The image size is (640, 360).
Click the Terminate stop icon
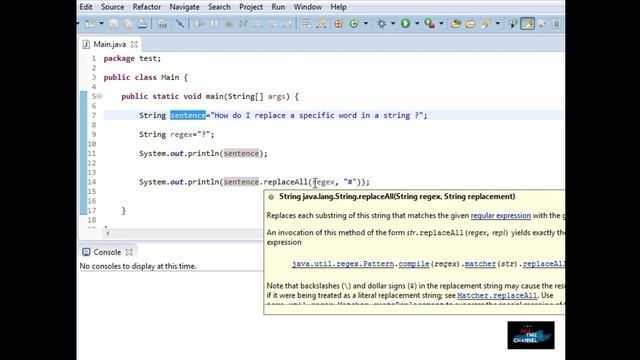click(x=229, y=24)
